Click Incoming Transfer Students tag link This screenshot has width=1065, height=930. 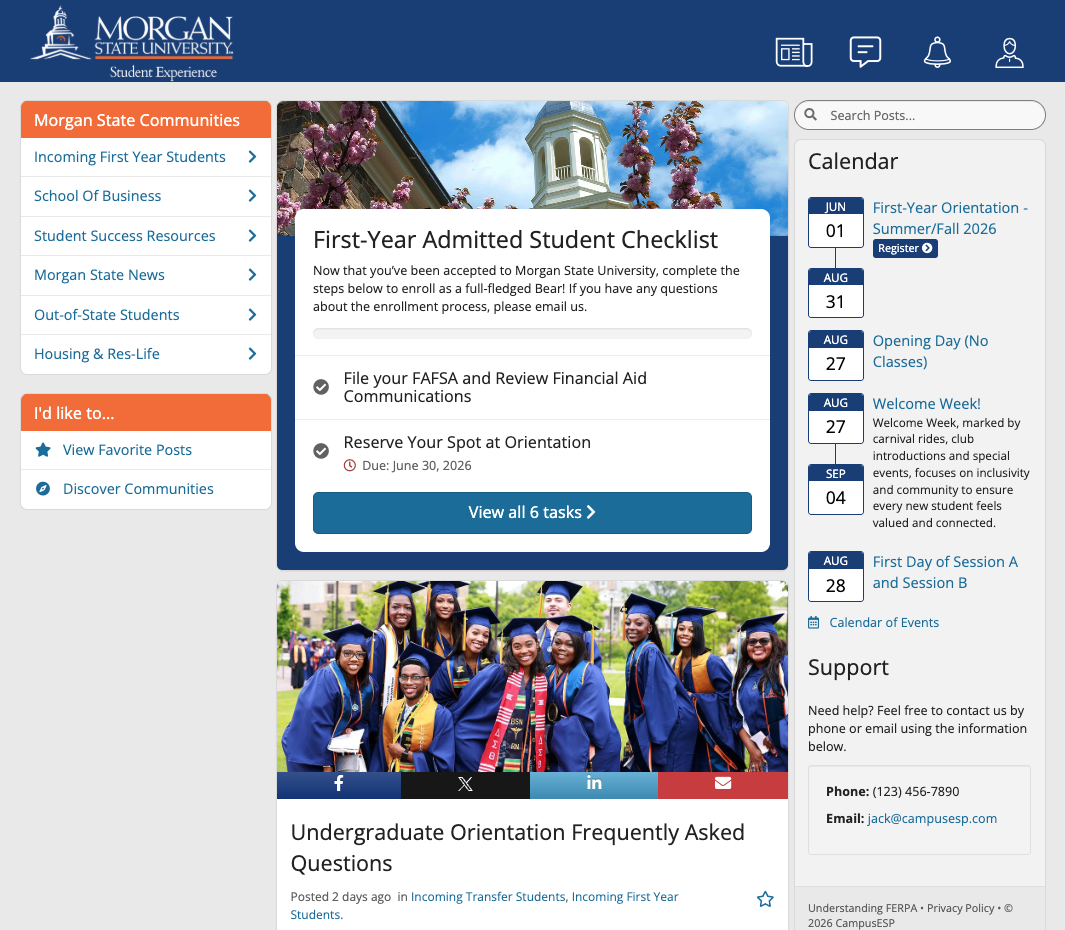coord(488,897)
